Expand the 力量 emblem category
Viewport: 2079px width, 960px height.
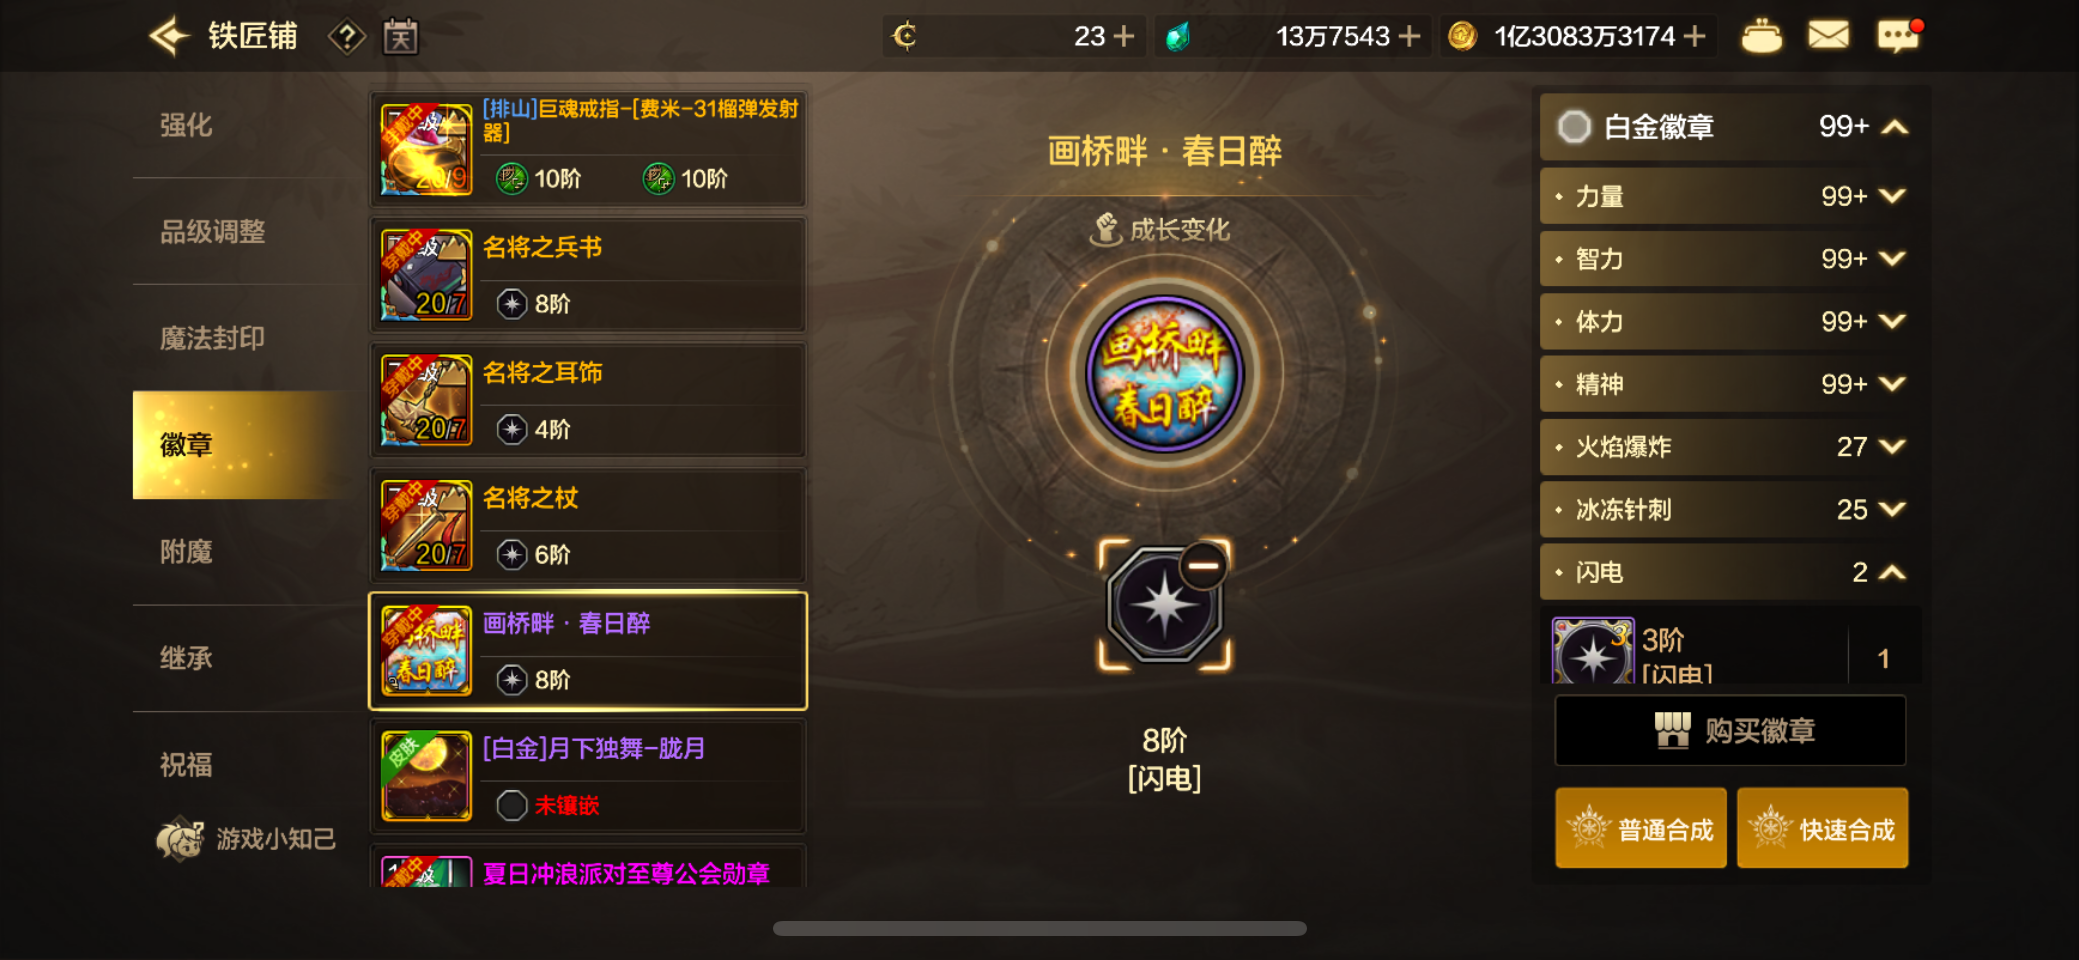coord(1892,196)
